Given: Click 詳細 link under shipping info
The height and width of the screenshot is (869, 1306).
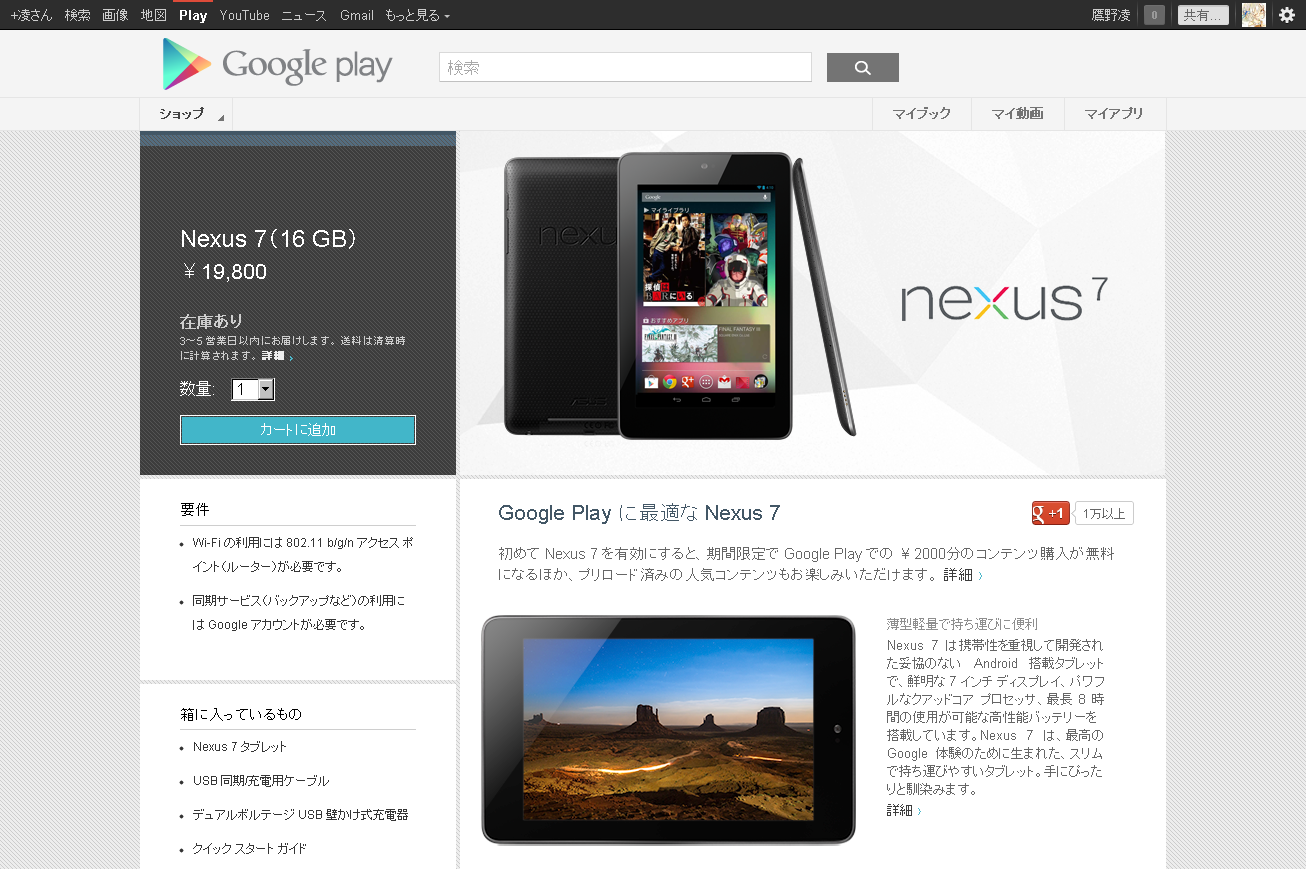Looking at the screenshot, I should tap(273, 356).
